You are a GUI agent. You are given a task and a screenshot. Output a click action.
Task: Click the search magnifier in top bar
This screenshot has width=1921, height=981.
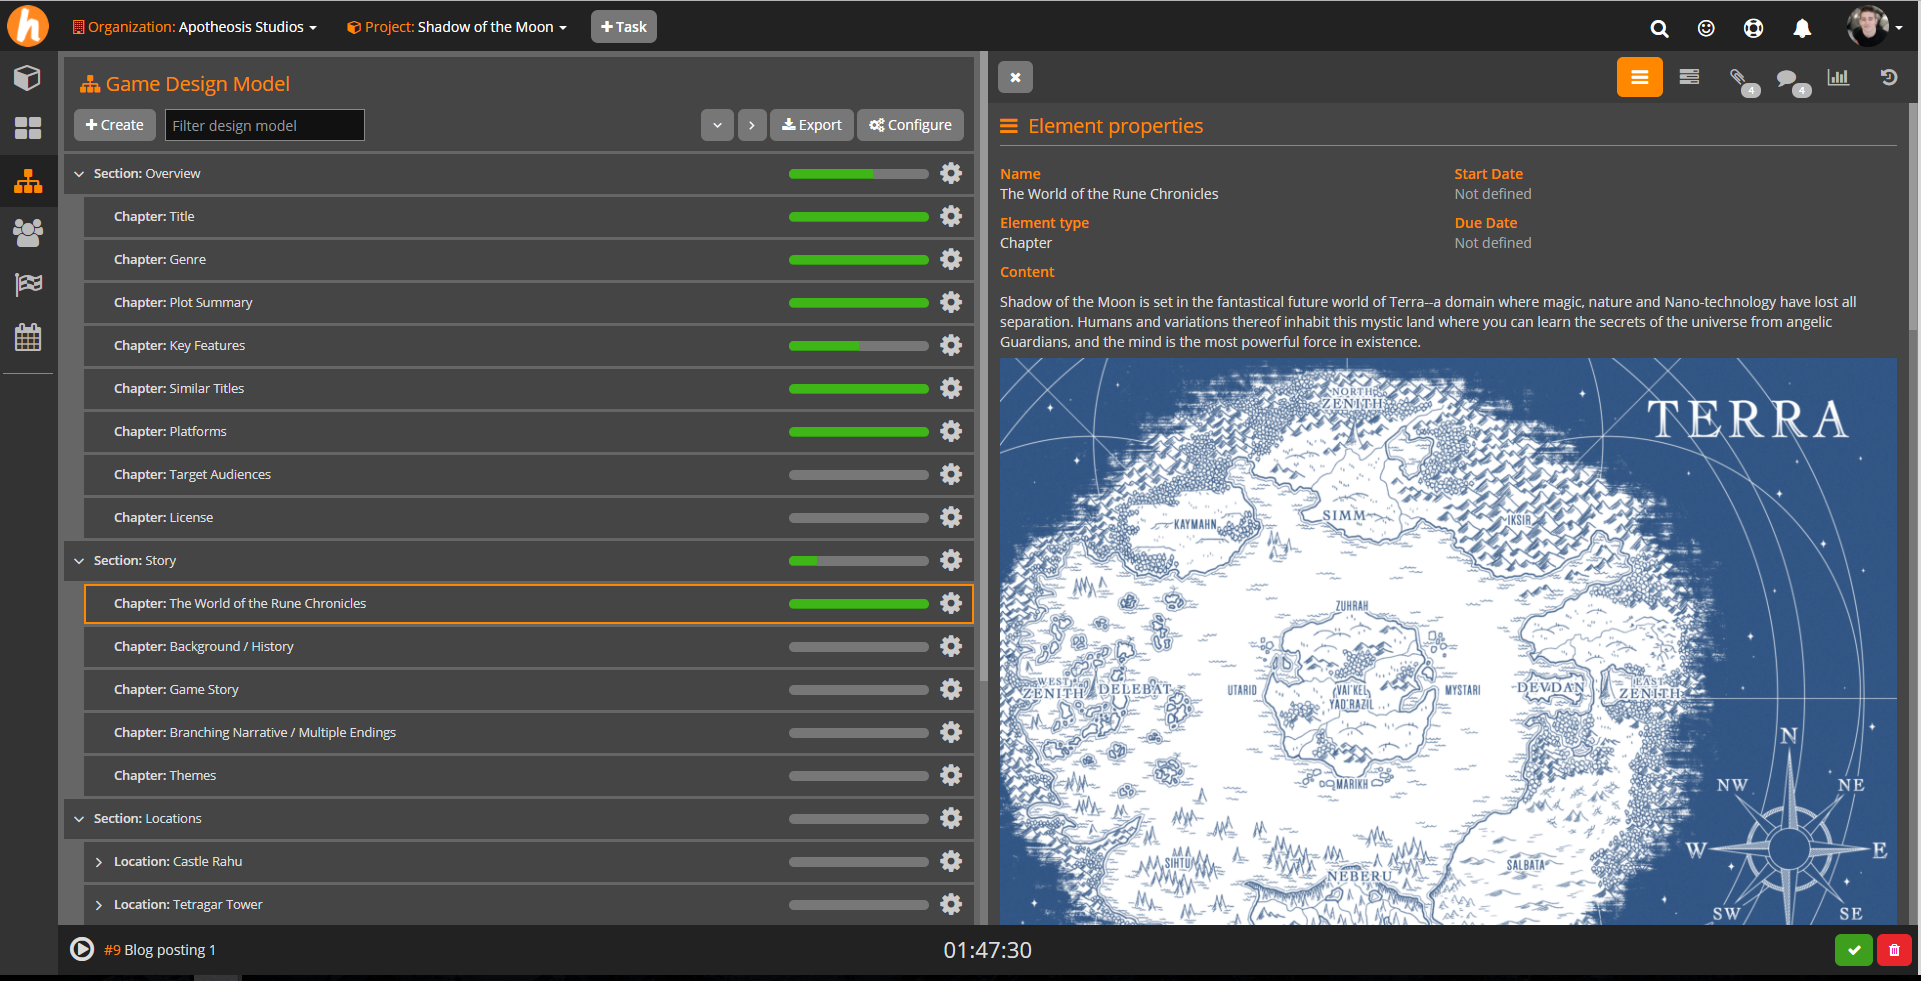point(1659,28)
